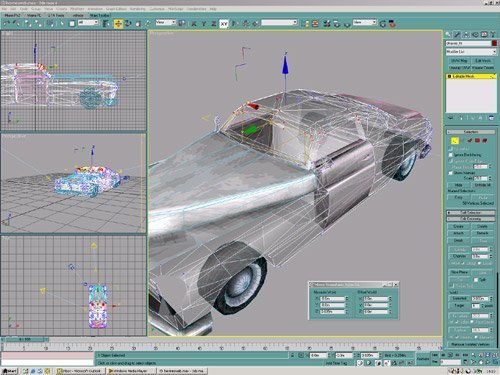Collapse the Selection rollout header
Viewport: 500px width, 375px height.
tap(471, 132)
